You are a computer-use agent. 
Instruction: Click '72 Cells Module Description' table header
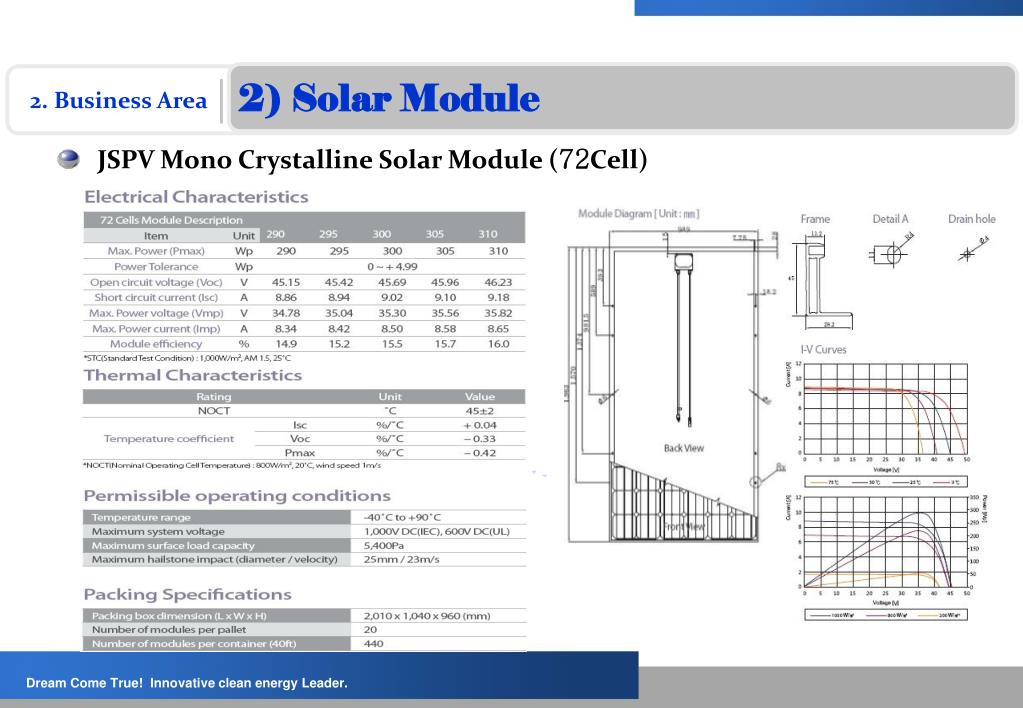click(171, 220)
